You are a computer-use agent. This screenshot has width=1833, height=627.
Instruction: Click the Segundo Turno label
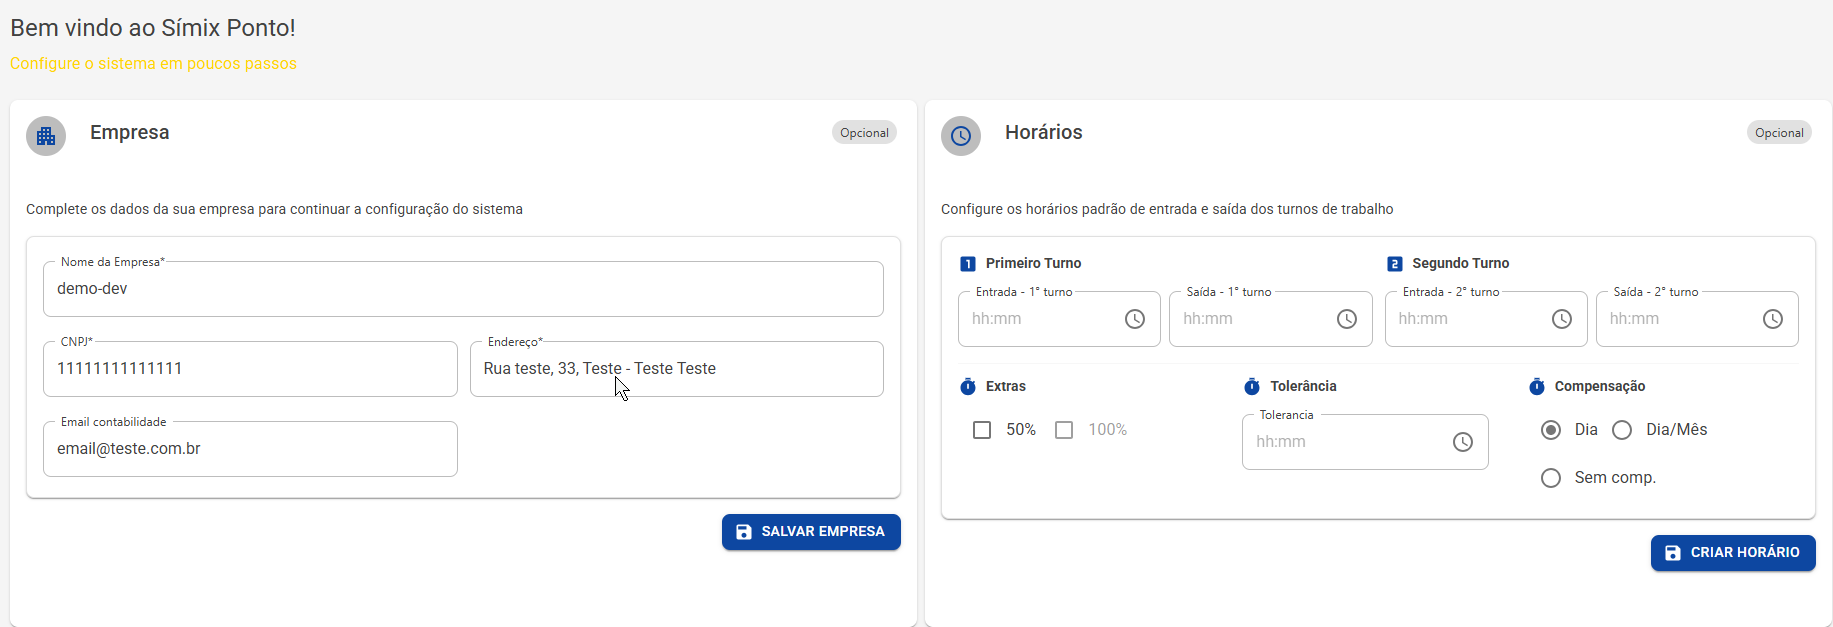click(1461, 264)
